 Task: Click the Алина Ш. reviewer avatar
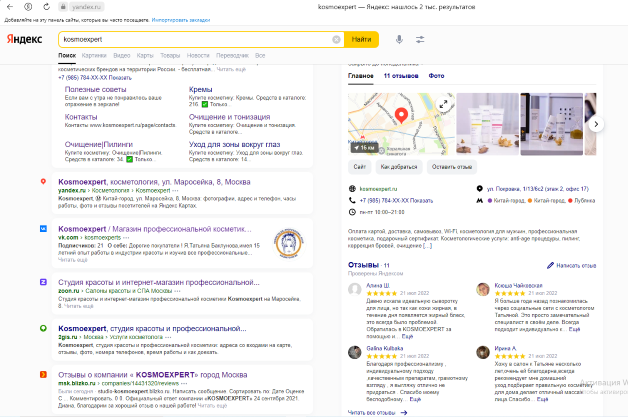click(x=354, y=289)
